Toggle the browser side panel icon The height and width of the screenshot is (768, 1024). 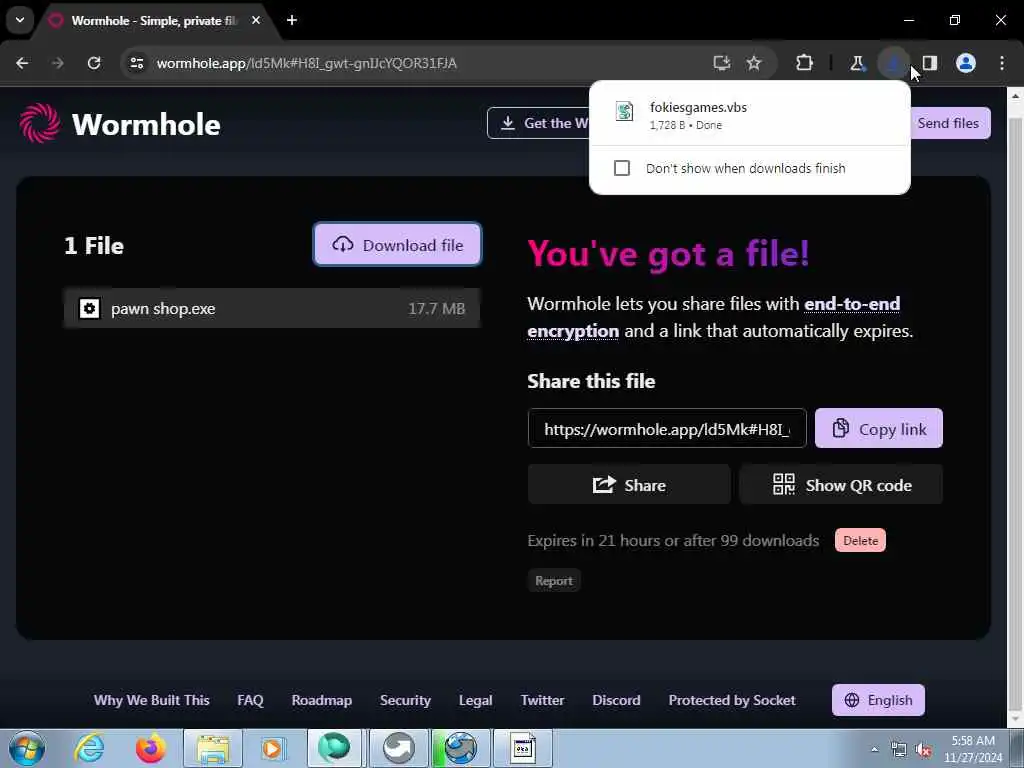point(929,63)
